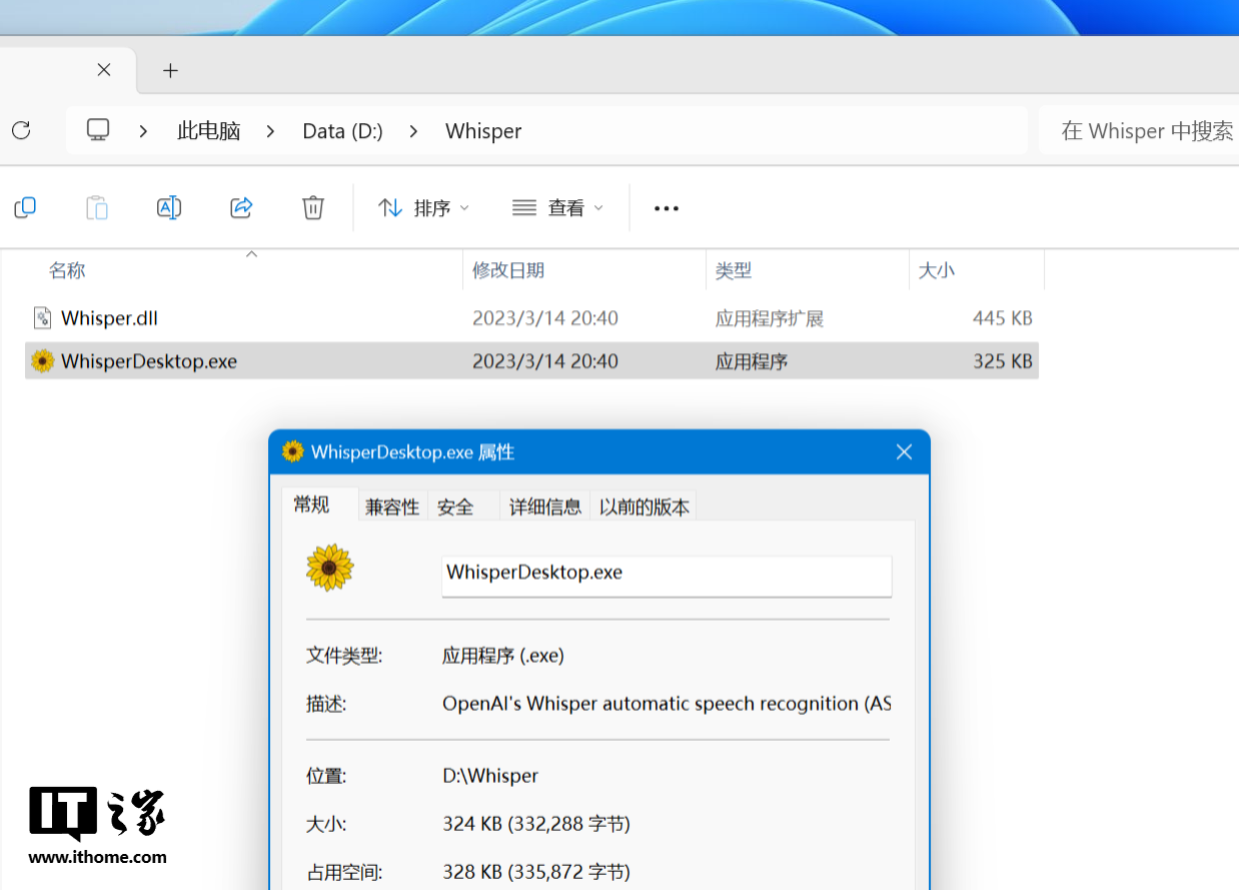Click the share icon in toolbar

[x=241, y=208]
